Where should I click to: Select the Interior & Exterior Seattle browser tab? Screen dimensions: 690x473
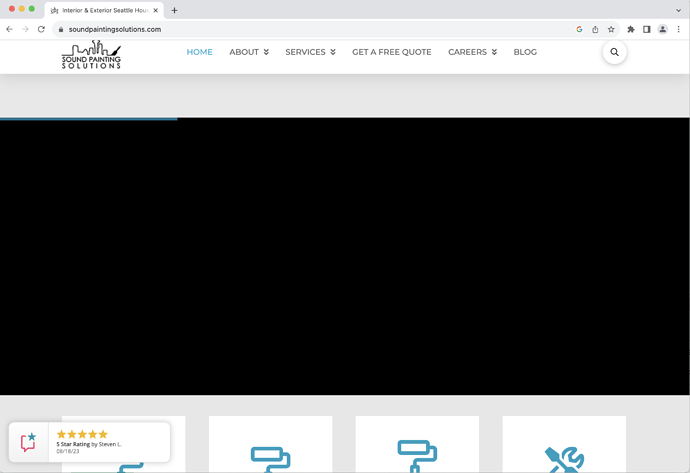104,10
